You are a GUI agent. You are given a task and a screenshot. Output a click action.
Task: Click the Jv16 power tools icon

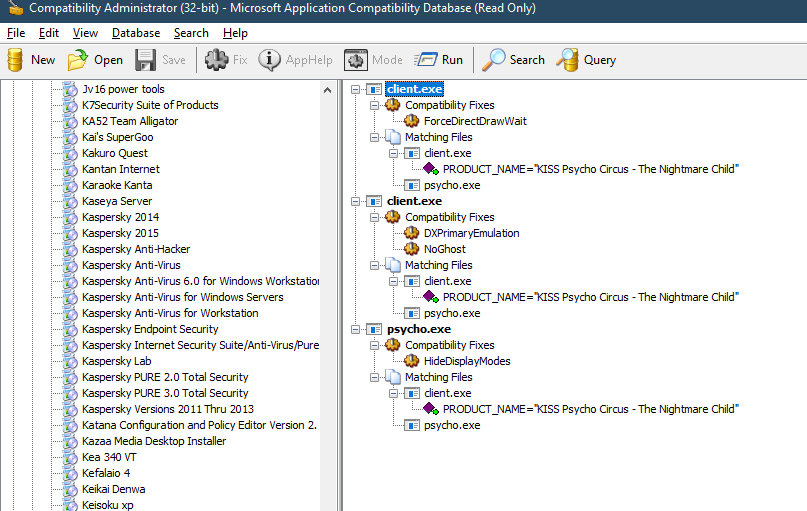(70, 90)
